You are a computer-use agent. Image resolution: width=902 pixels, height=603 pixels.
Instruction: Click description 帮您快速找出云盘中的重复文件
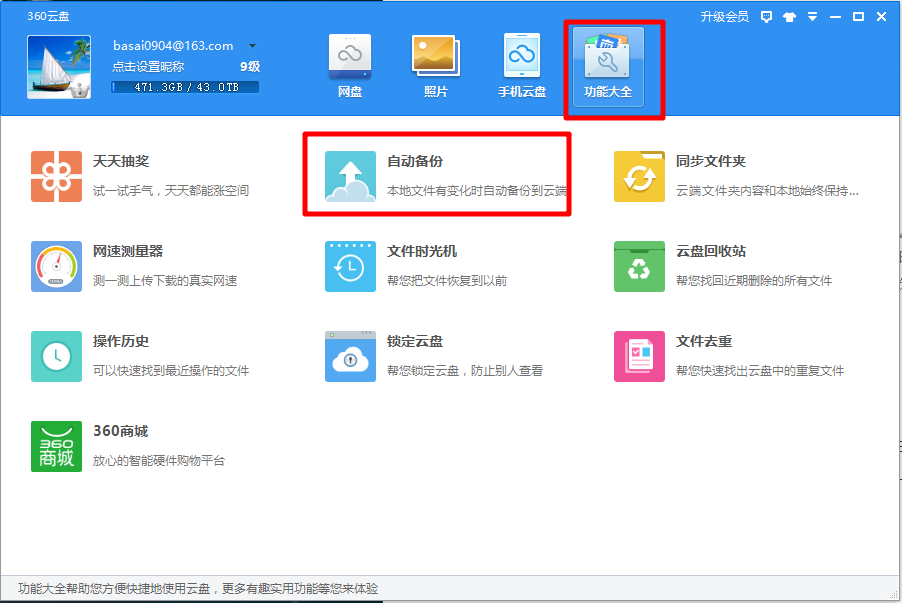pos(760,371)
